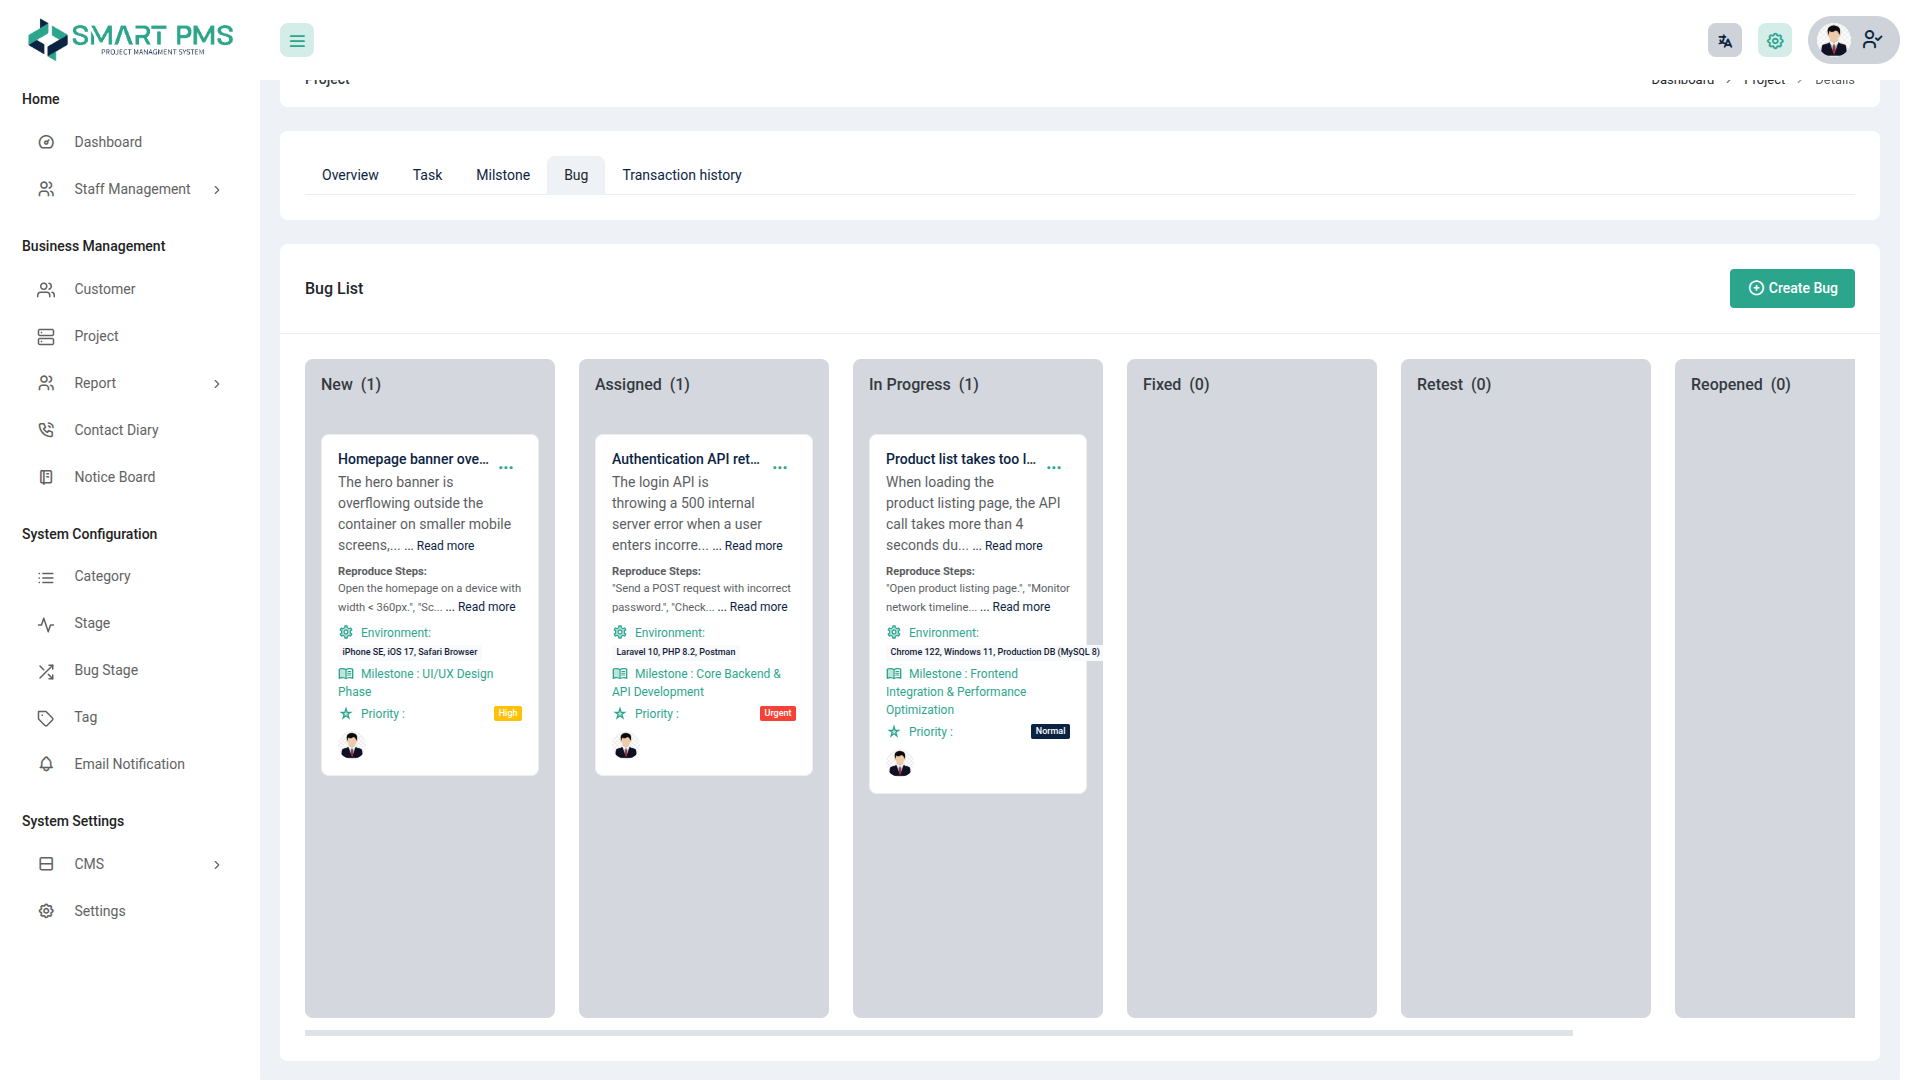Click the Bug Stage sidebar icon
Image resolution: width=1920 pixels, height=1080 pixels.
click(x=46, y=671)
